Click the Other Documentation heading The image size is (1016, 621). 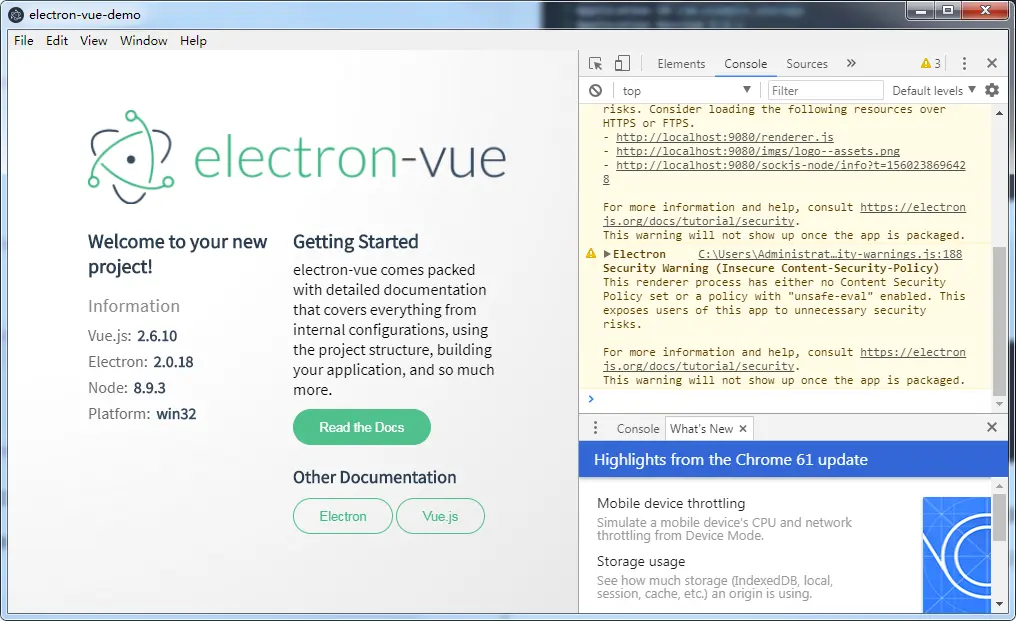point(375,477)
